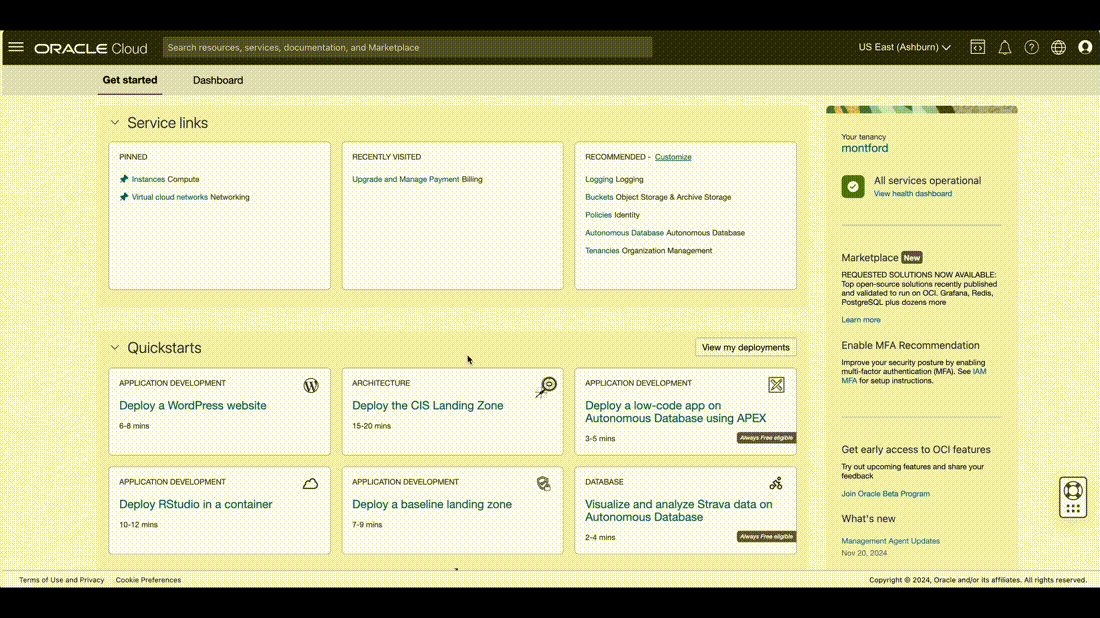This screenshot has width=1100, height=618.
Task: Focus the search resources input field
Action: tap(407, 47)
